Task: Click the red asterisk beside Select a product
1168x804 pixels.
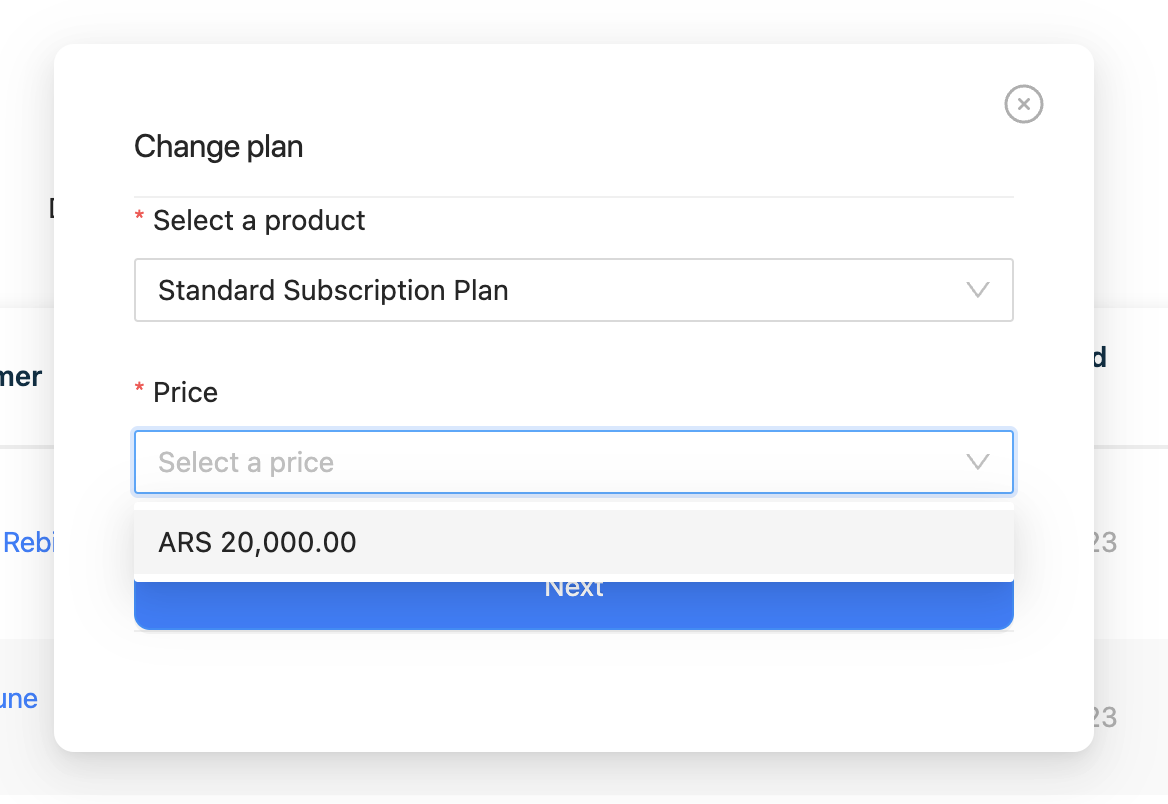Action: (x=139, y=216)
